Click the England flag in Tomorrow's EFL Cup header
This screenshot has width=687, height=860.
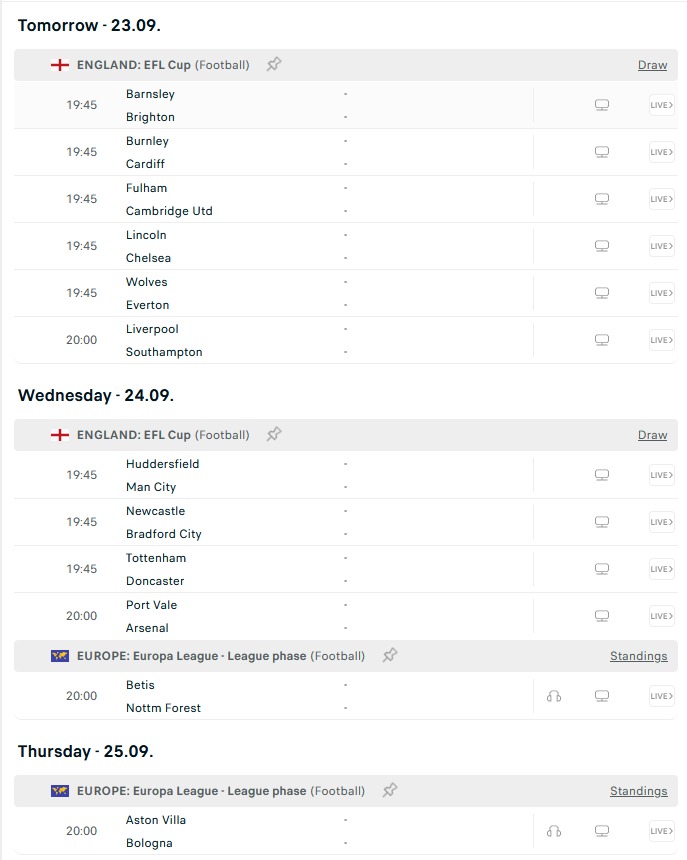[60, 65]
